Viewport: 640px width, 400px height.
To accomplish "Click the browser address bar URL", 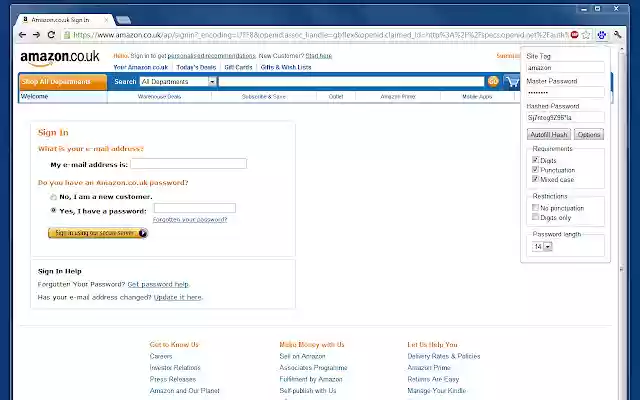I will point(321,35).
